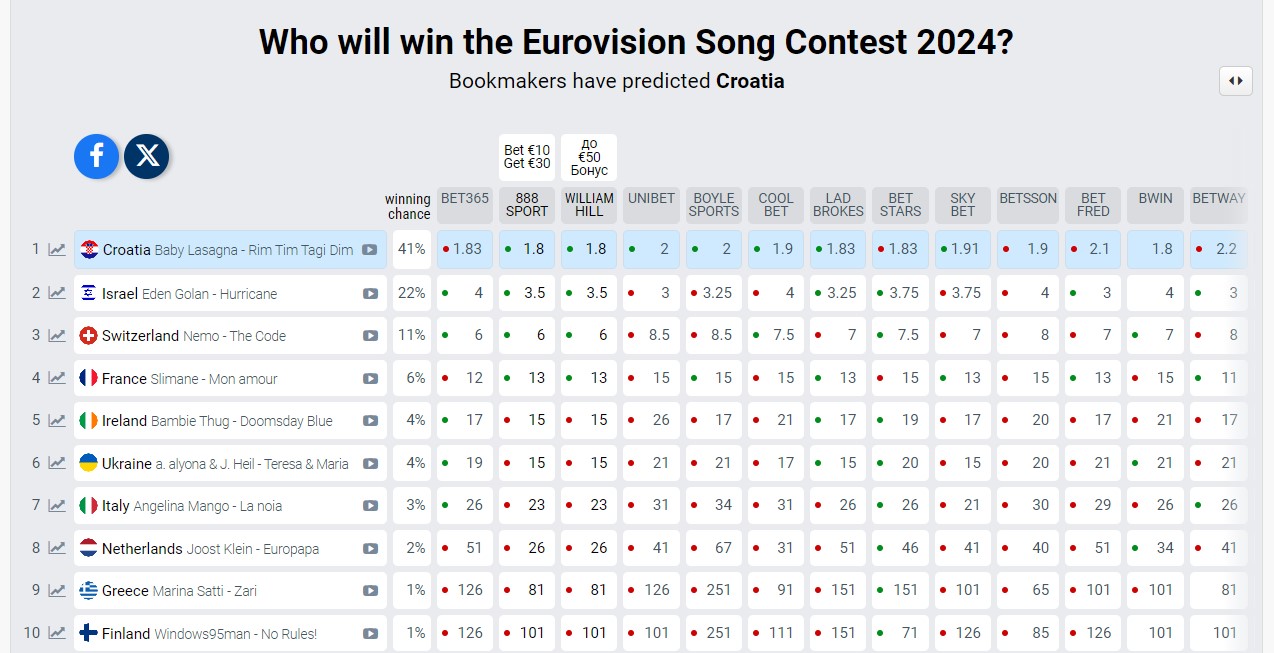Open the Bet €10 Get €30 offer
This screenshot has width=1274, height=653.
coord(527,157)
